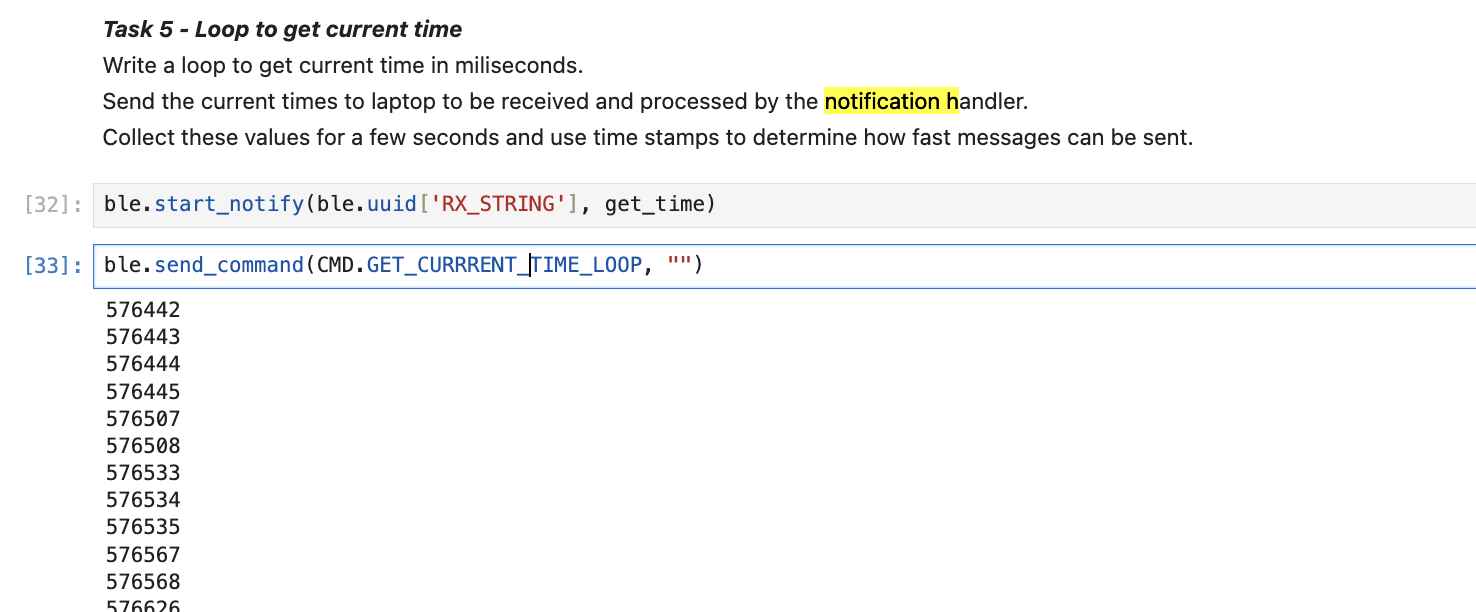Click the output value 576535

[x=143, y=527]
